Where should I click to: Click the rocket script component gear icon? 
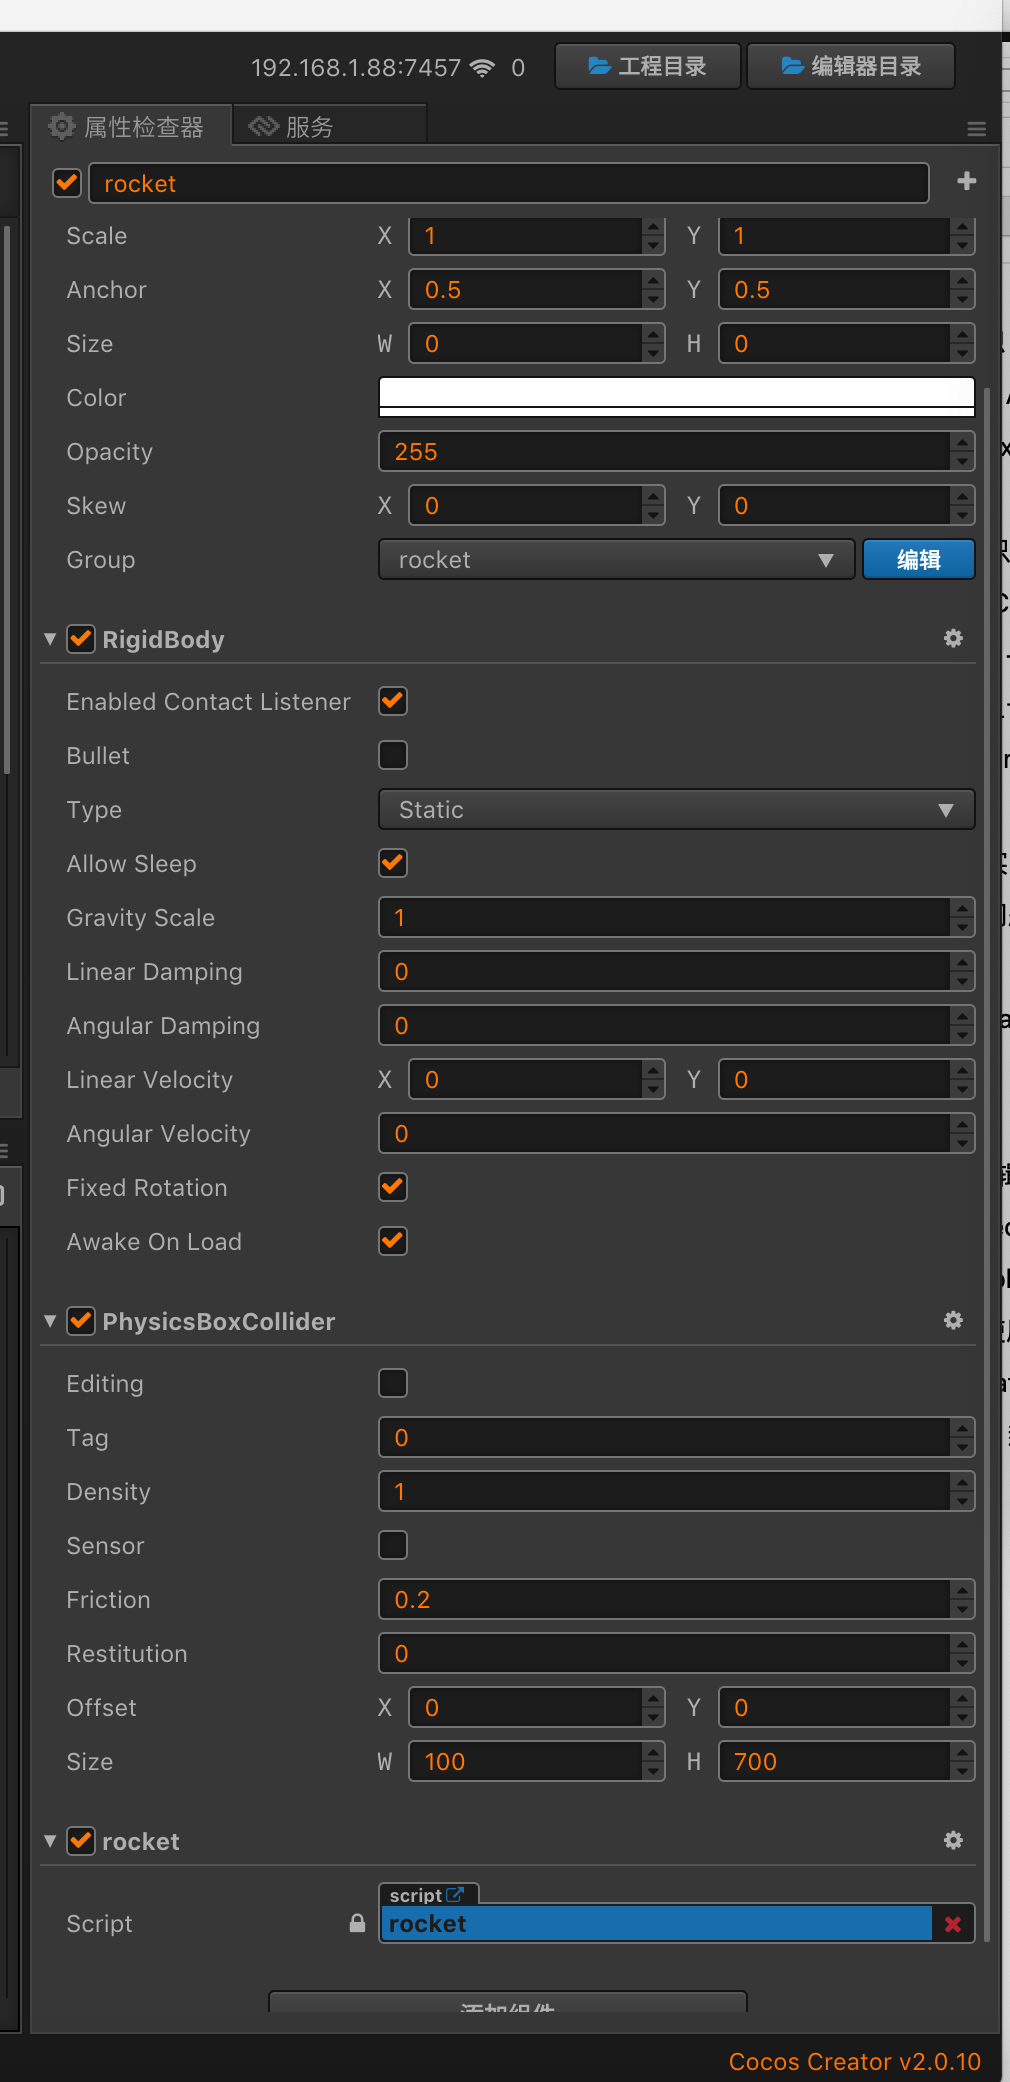(953, 1841)
